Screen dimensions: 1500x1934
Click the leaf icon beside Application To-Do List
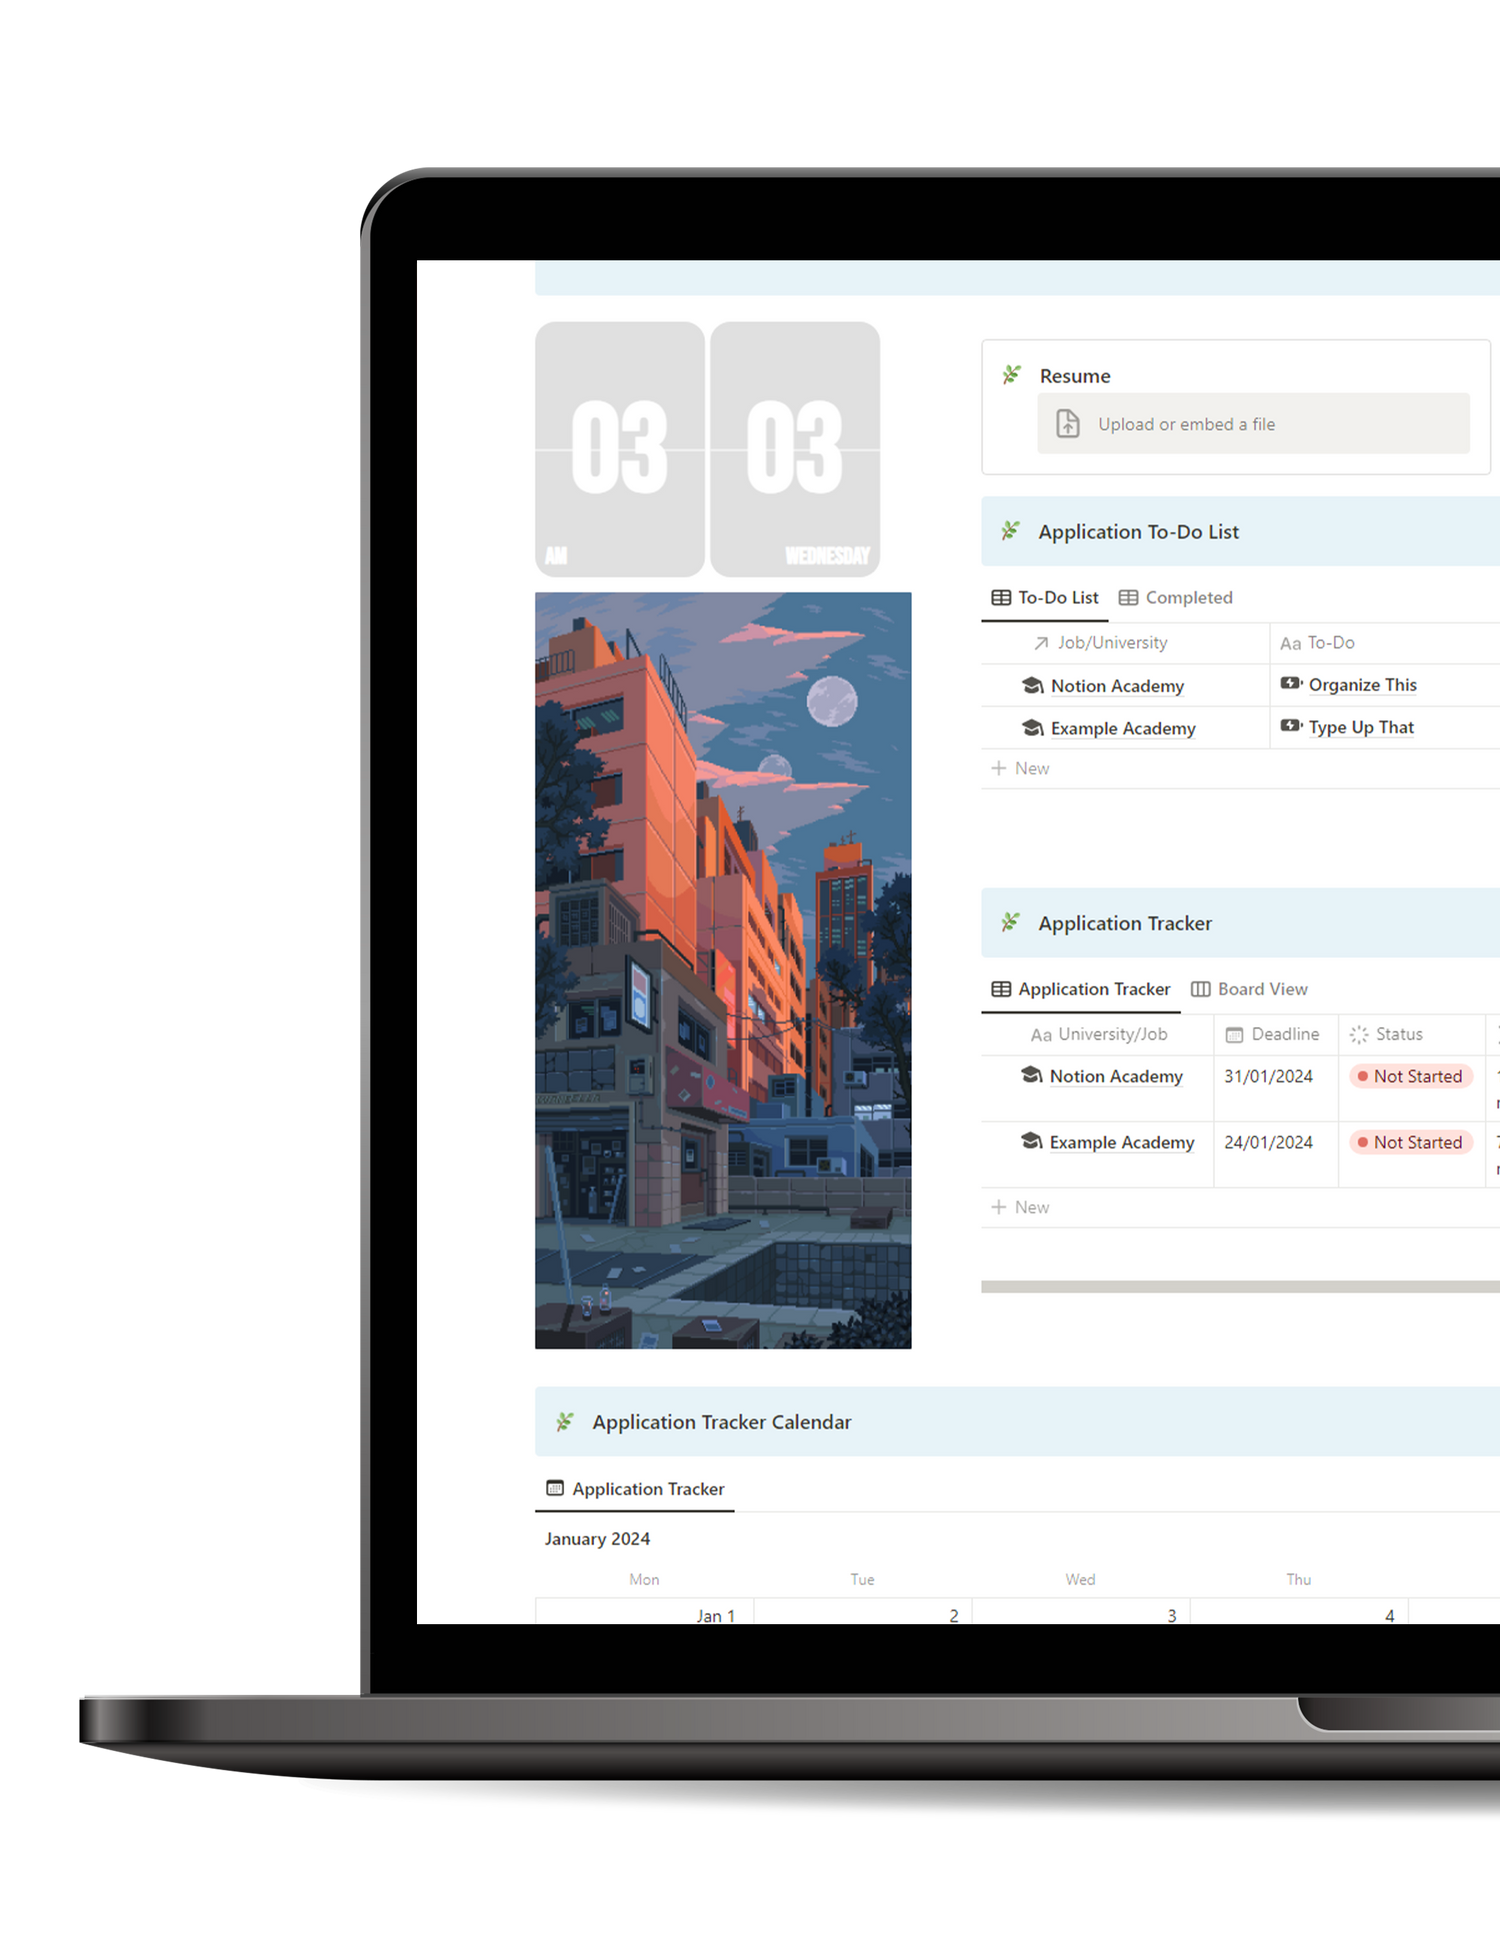click(x=1010, y=531)
